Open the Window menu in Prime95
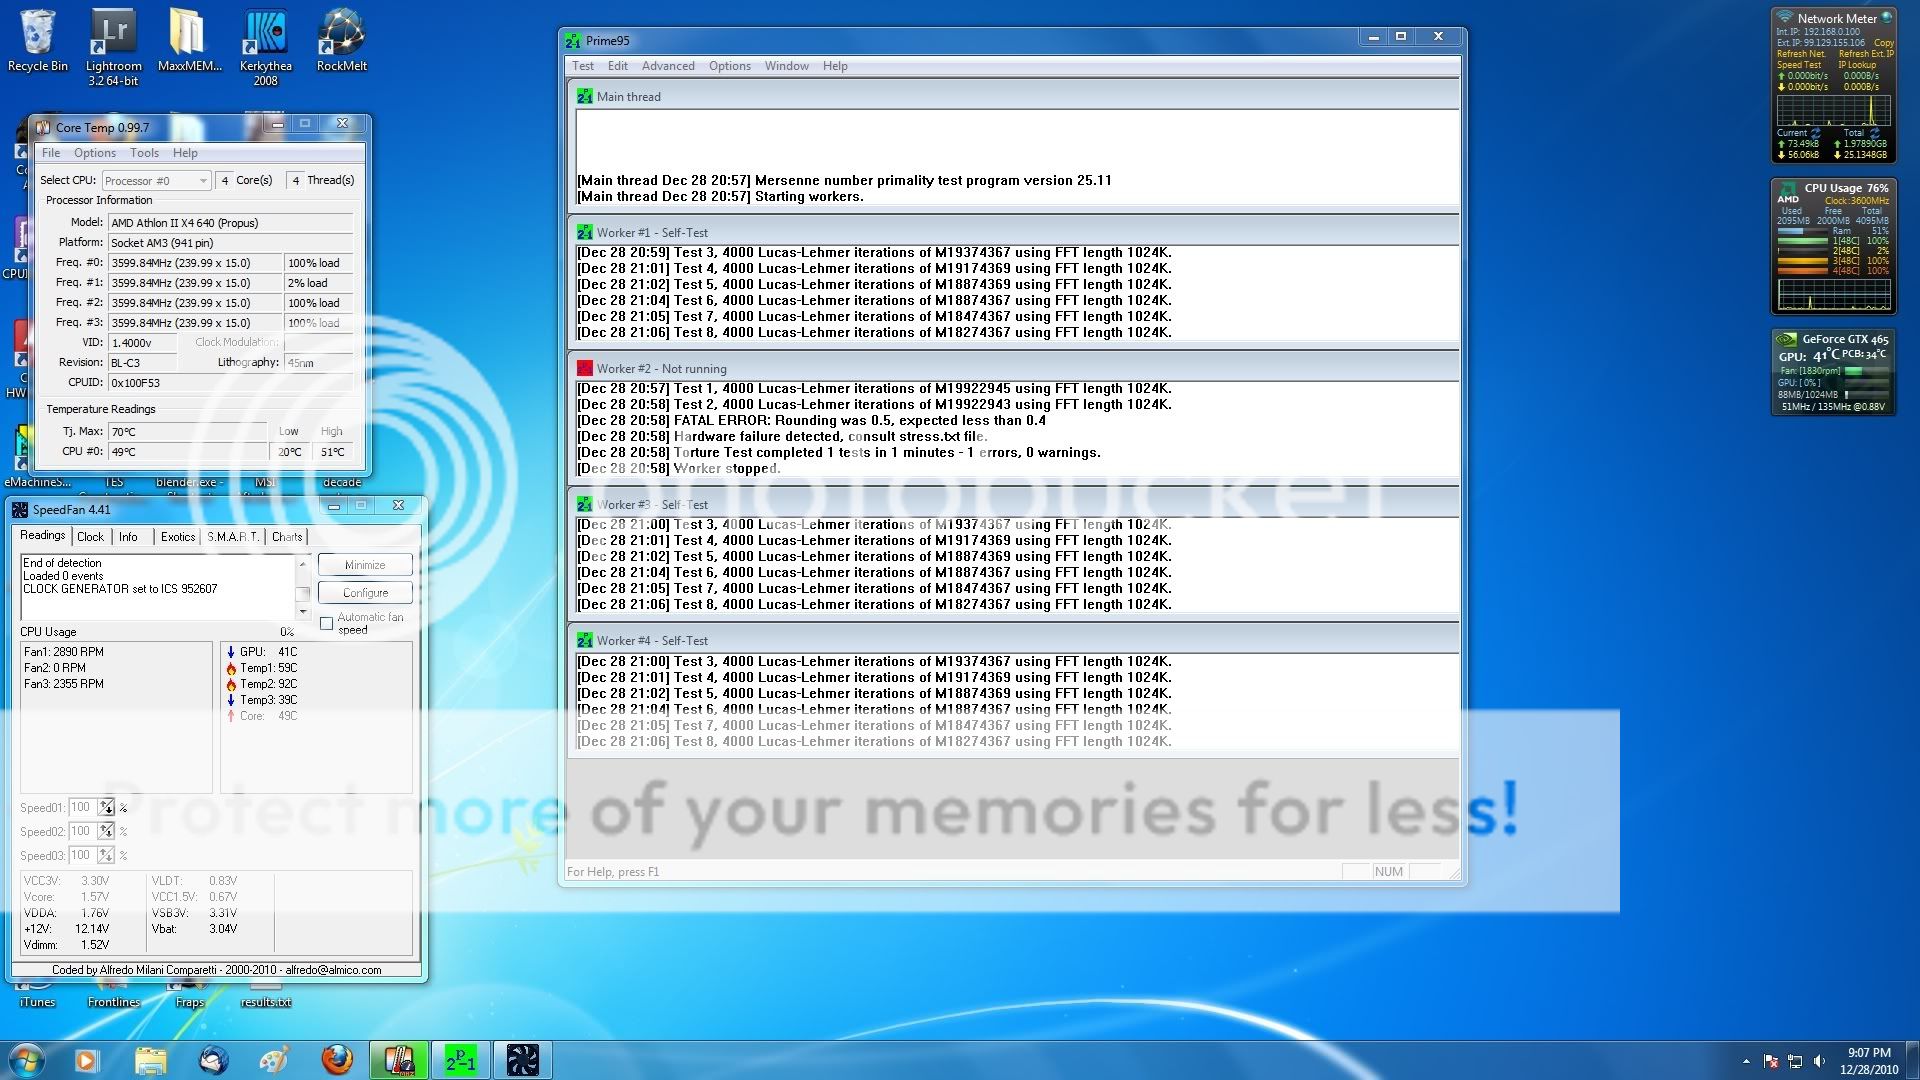 pyautogui.click(x=787, y=66)
